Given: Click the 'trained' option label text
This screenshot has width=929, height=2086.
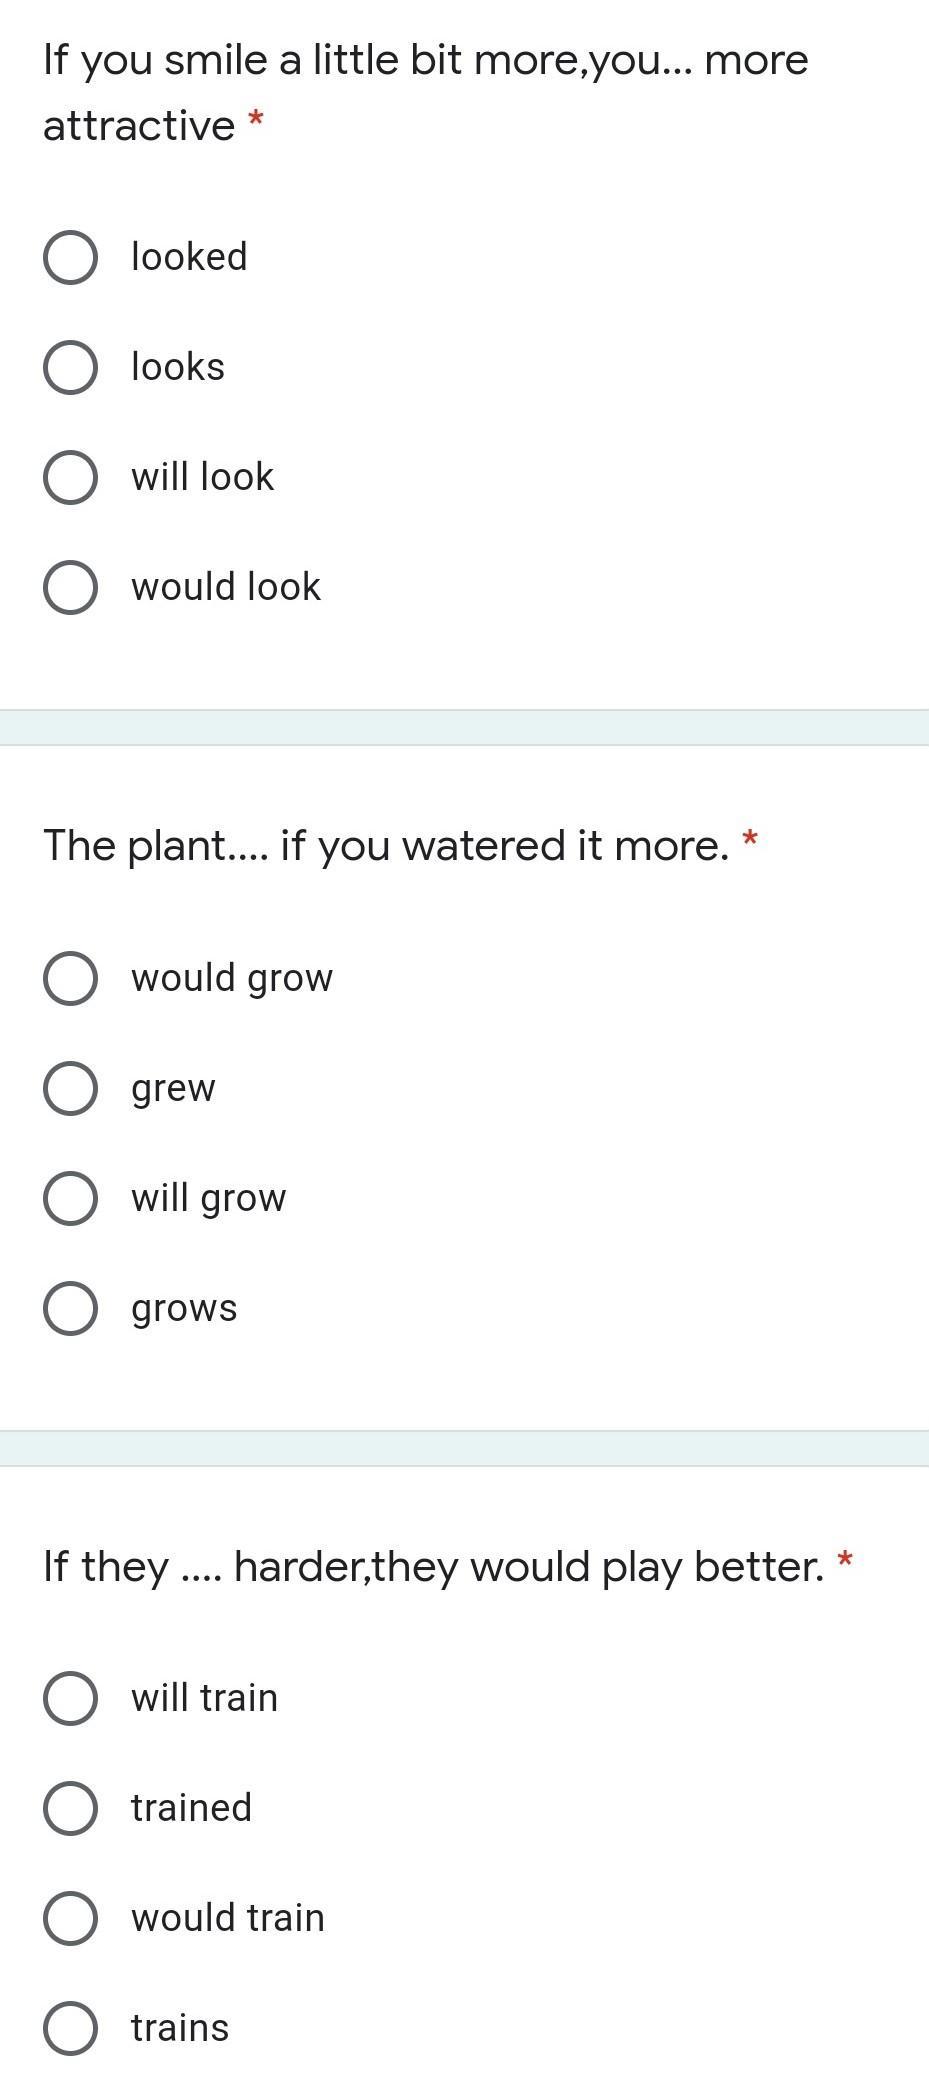Looking at the screenshot, I should [191, 1808].
